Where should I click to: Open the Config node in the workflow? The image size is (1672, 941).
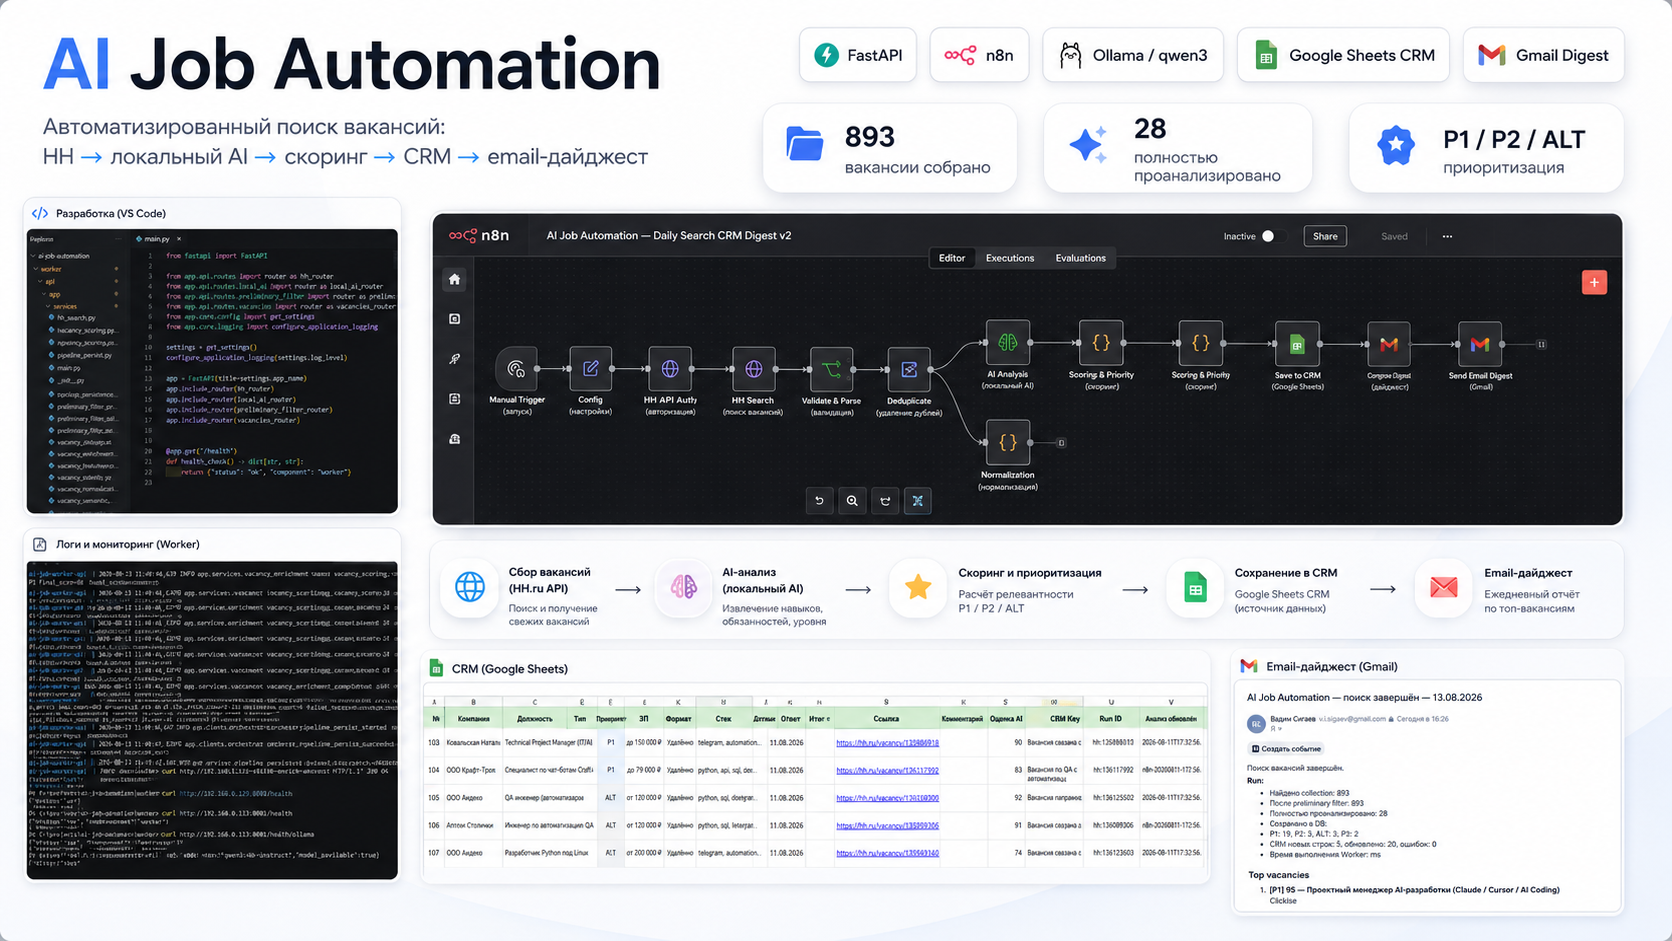(x=590, y=369)
